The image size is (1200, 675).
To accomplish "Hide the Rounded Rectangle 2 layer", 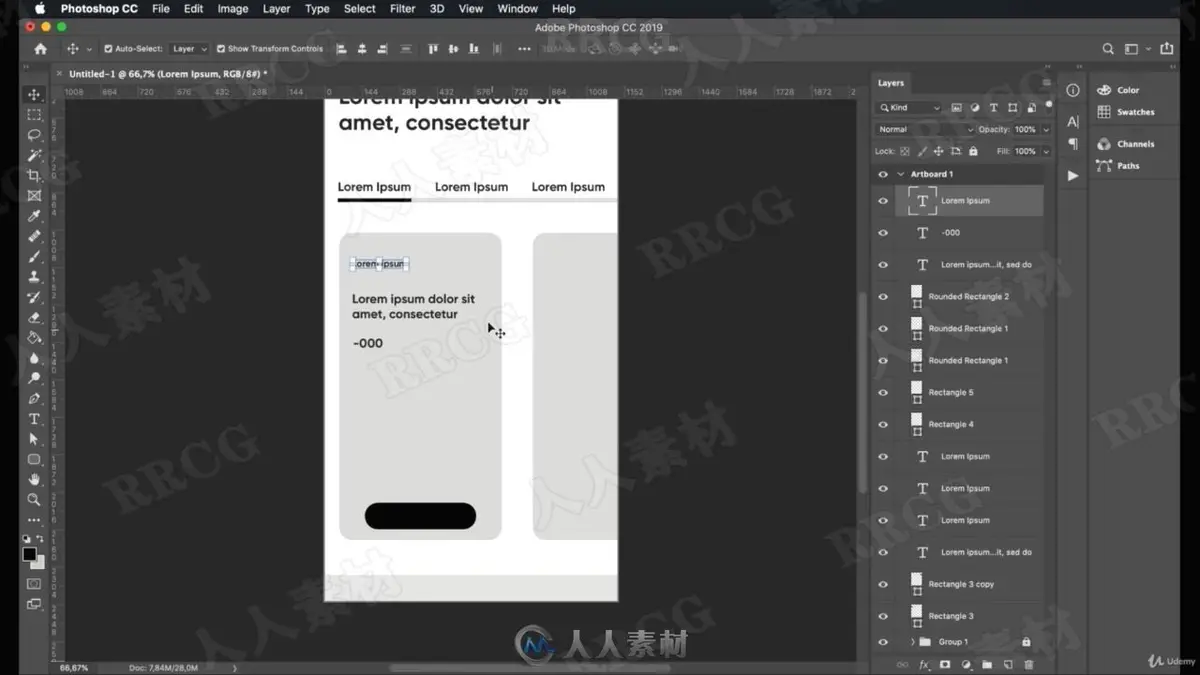I will point(883,297).
